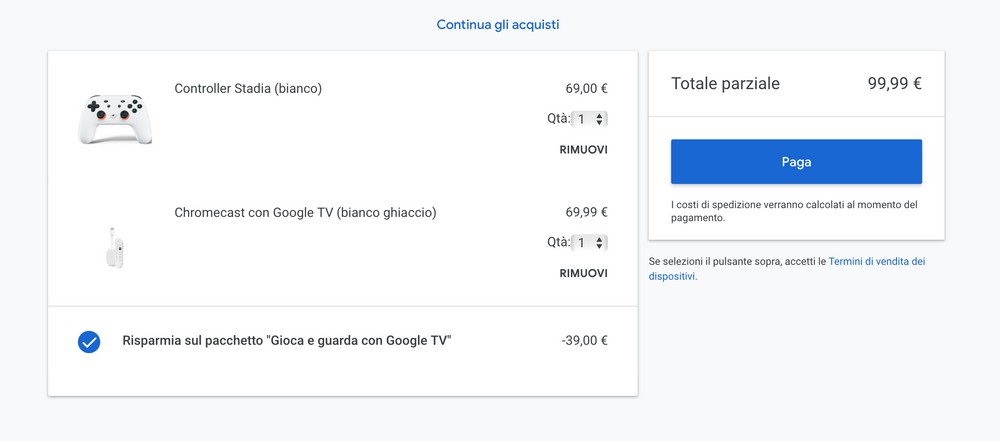Open Termini di vendita dei dispositivi link
The width and height of the screenshot is (1000, 444).
tap(786, 269)
